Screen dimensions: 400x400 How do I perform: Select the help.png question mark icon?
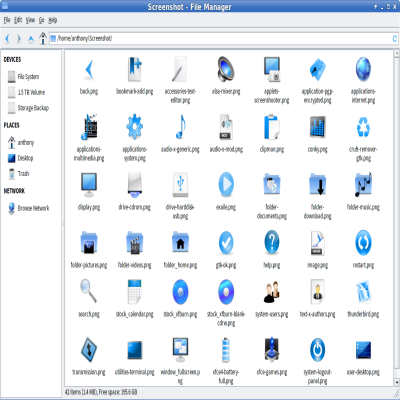coord(272,242)
